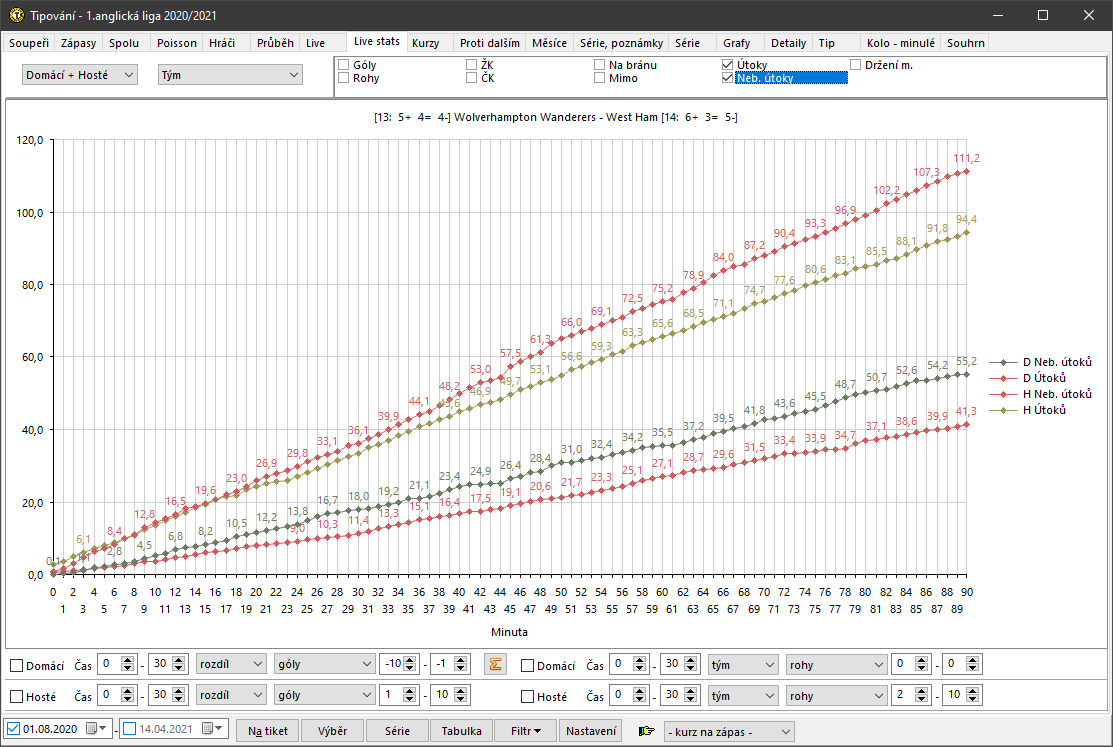Viewport: 1113px width, 747px height.
Task: Click D Neb. útoků legend marker
Action: (1003, 362)
